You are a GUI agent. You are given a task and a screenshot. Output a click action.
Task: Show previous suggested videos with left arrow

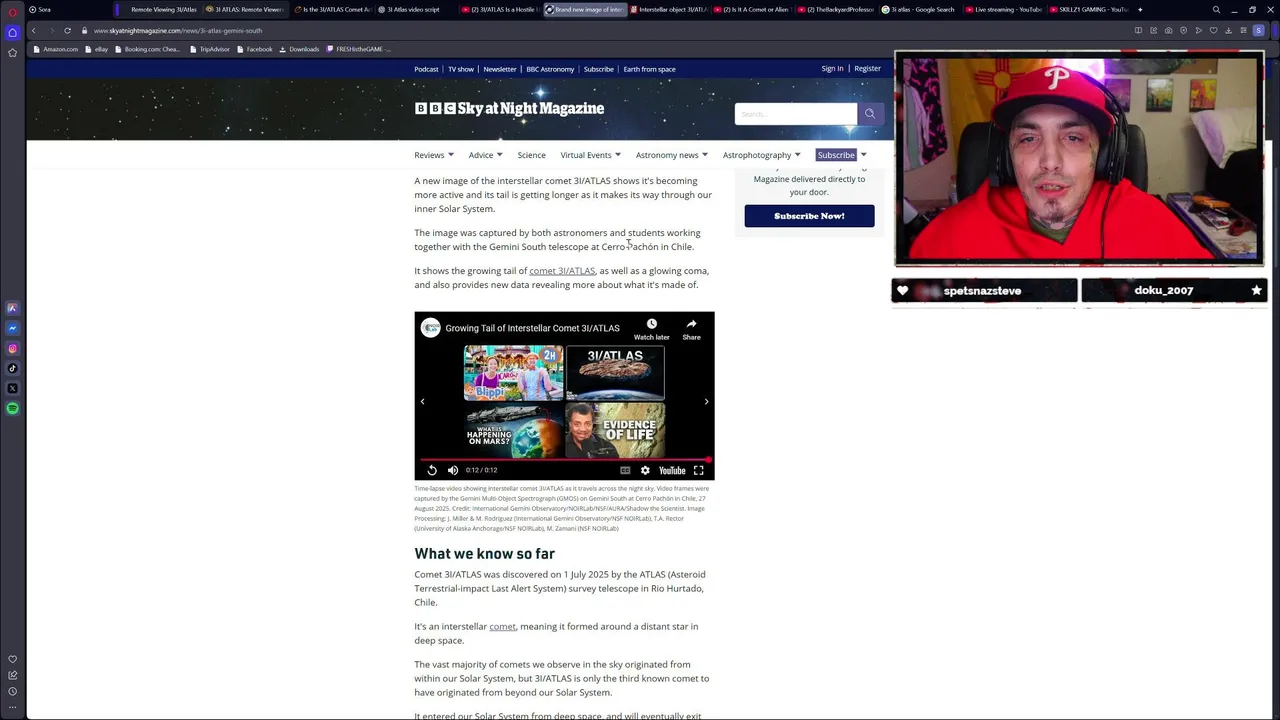click(x=422, y=401)
